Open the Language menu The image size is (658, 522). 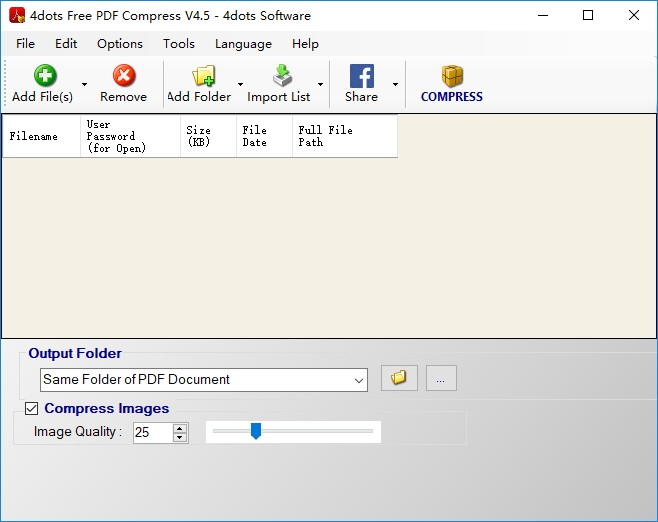pos(243,44)
